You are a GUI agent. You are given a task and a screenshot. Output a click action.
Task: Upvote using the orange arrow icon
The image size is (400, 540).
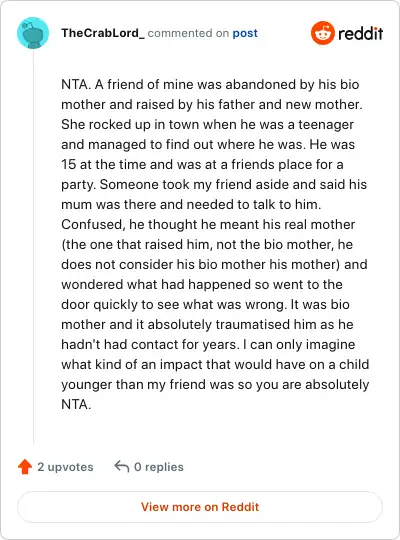pyautogui.click(x=25, y=467)
